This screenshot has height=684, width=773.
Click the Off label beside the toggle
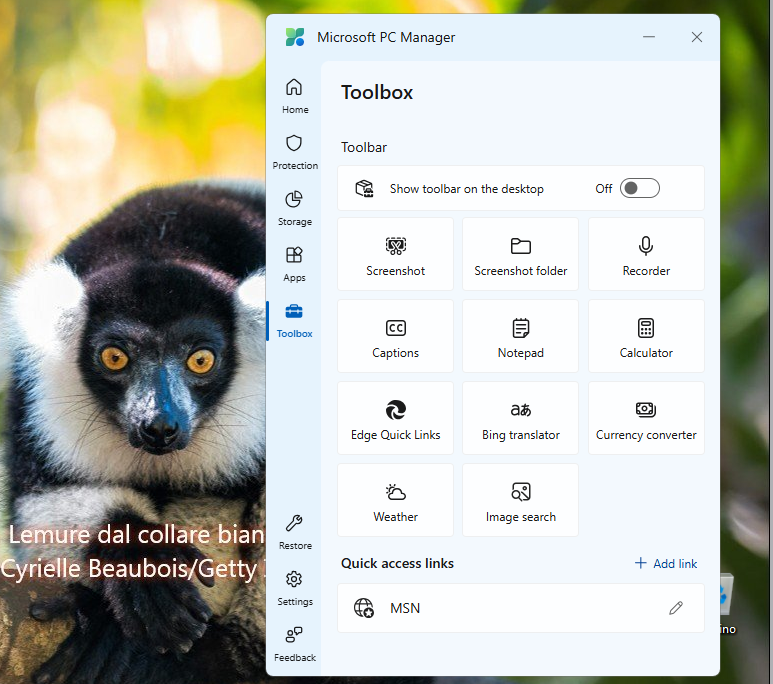[x=603, y=188]
